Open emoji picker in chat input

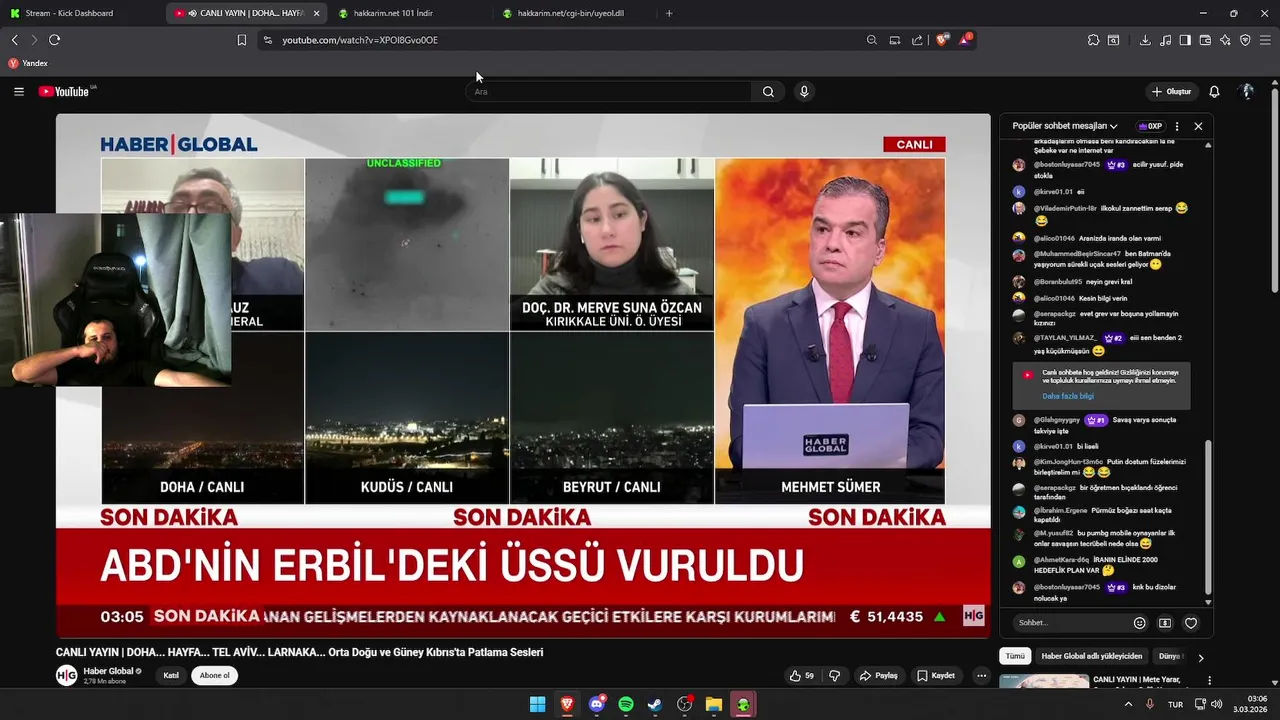pyautogui.click(x=1139, y=623)
